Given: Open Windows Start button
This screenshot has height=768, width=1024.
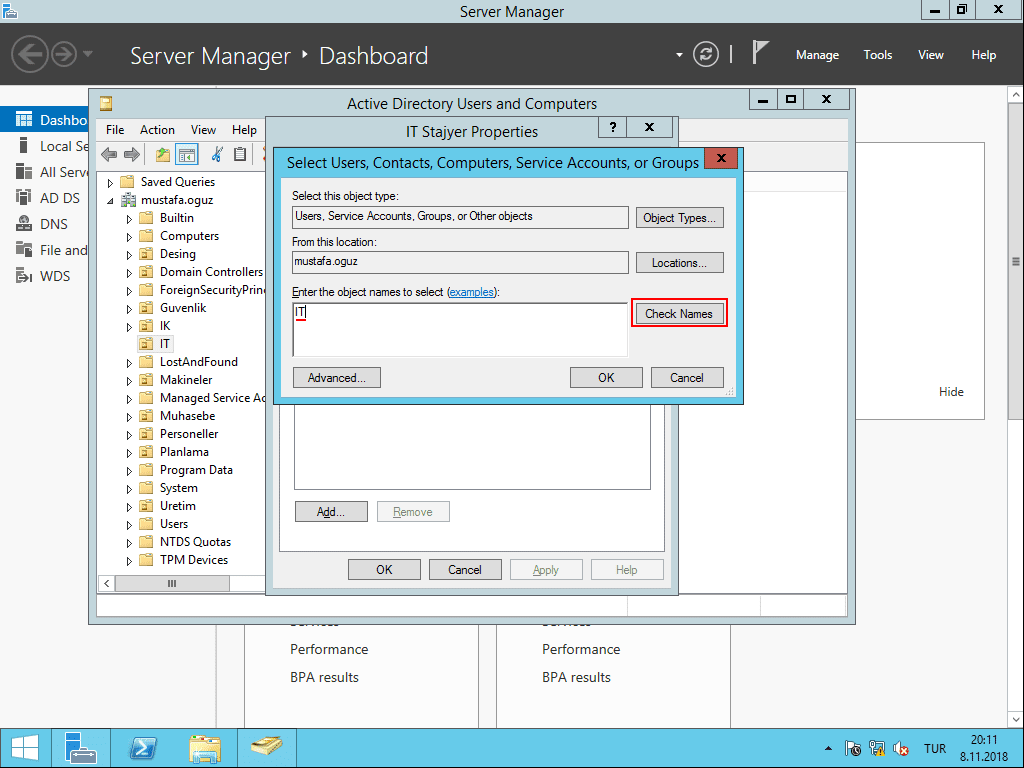Looking at the screenshot, I should click(x=25, y=748).
